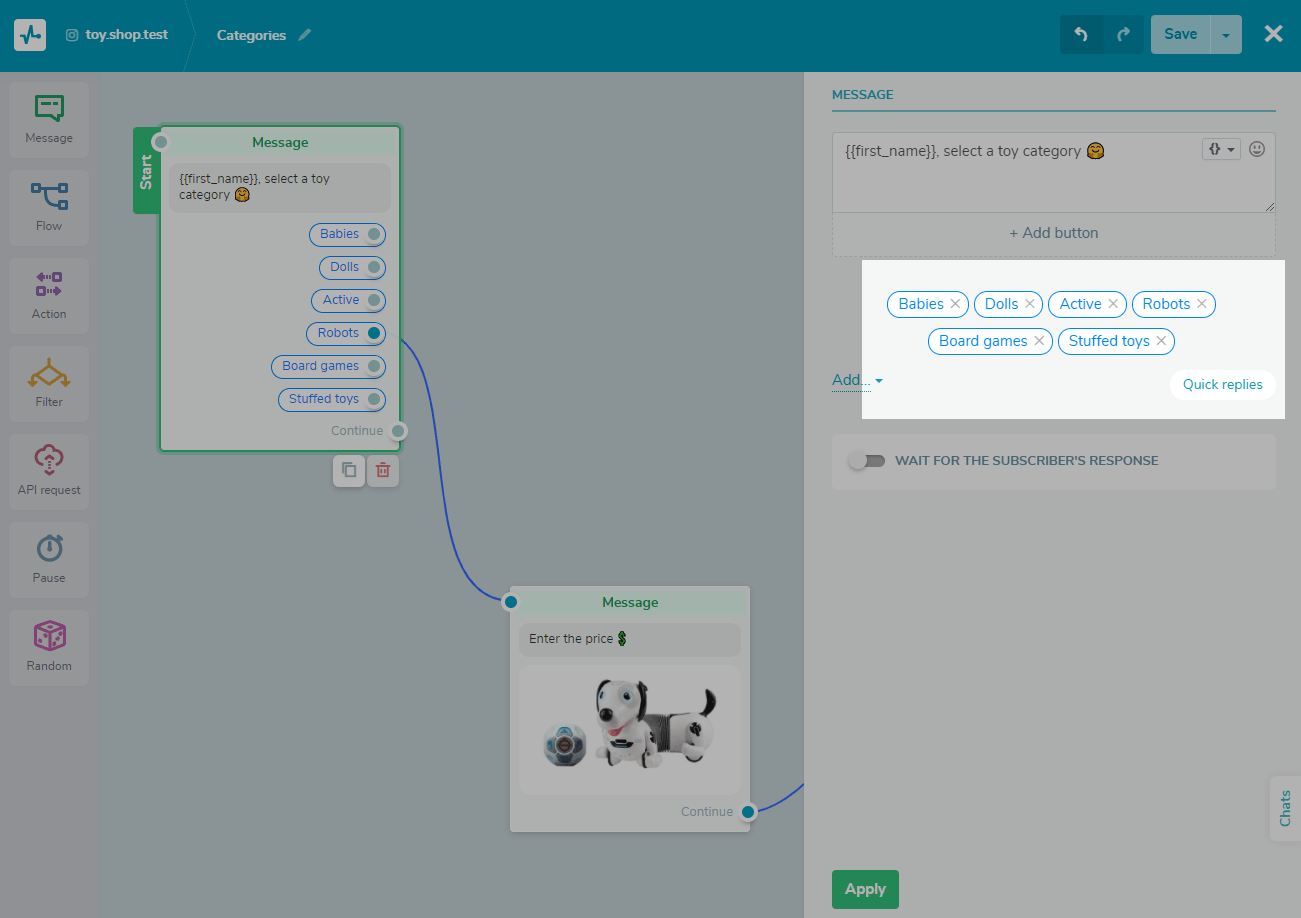Apply the message changes
The width and height of the screenshot is (1301, 918).
865,889
